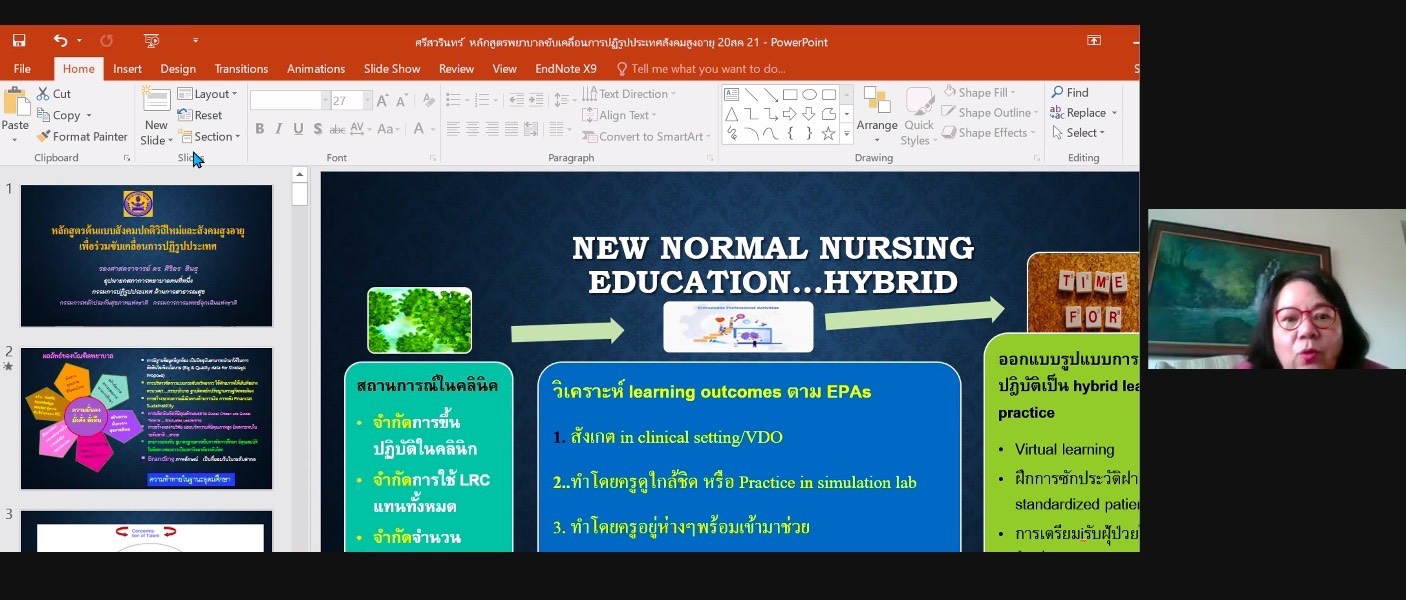
Task: Toggle Bold formatting
Action: [x=260, y=129]
